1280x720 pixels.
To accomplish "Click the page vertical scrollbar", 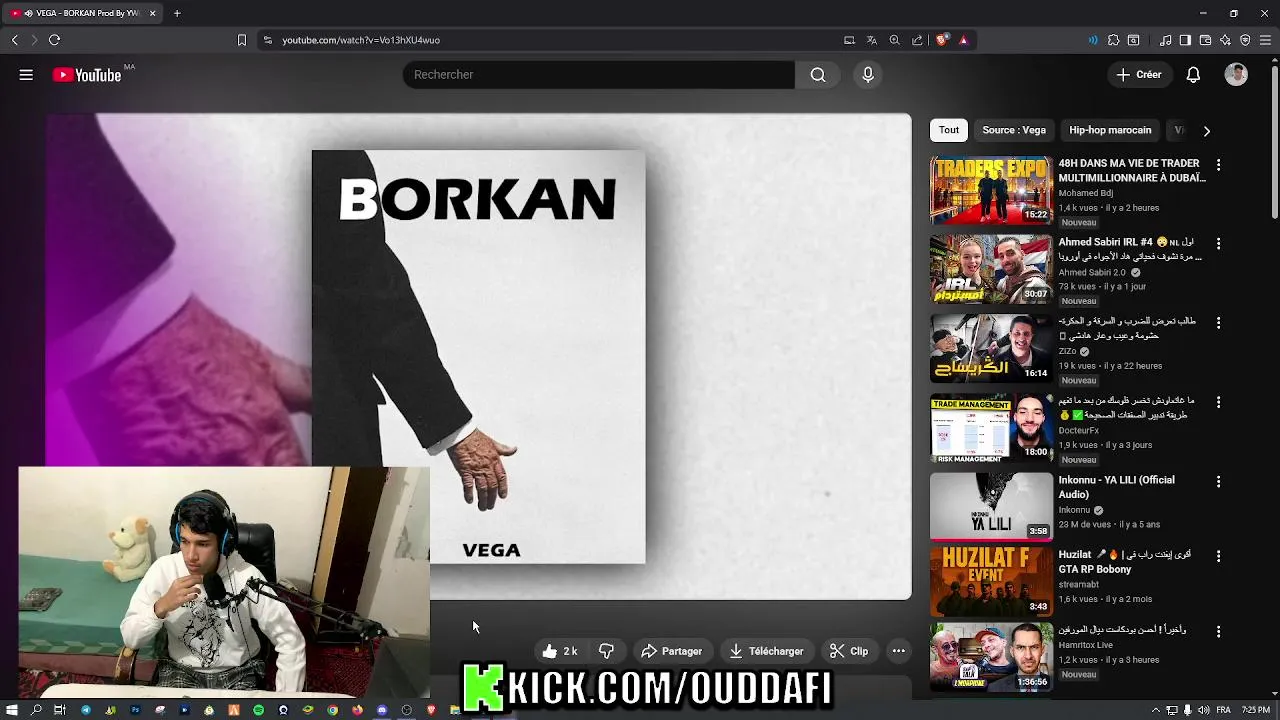I will coord(1274,140).
